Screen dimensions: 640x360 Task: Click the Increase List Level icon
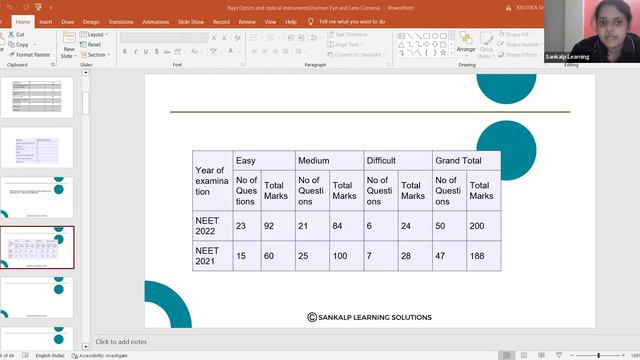(301, 38)
